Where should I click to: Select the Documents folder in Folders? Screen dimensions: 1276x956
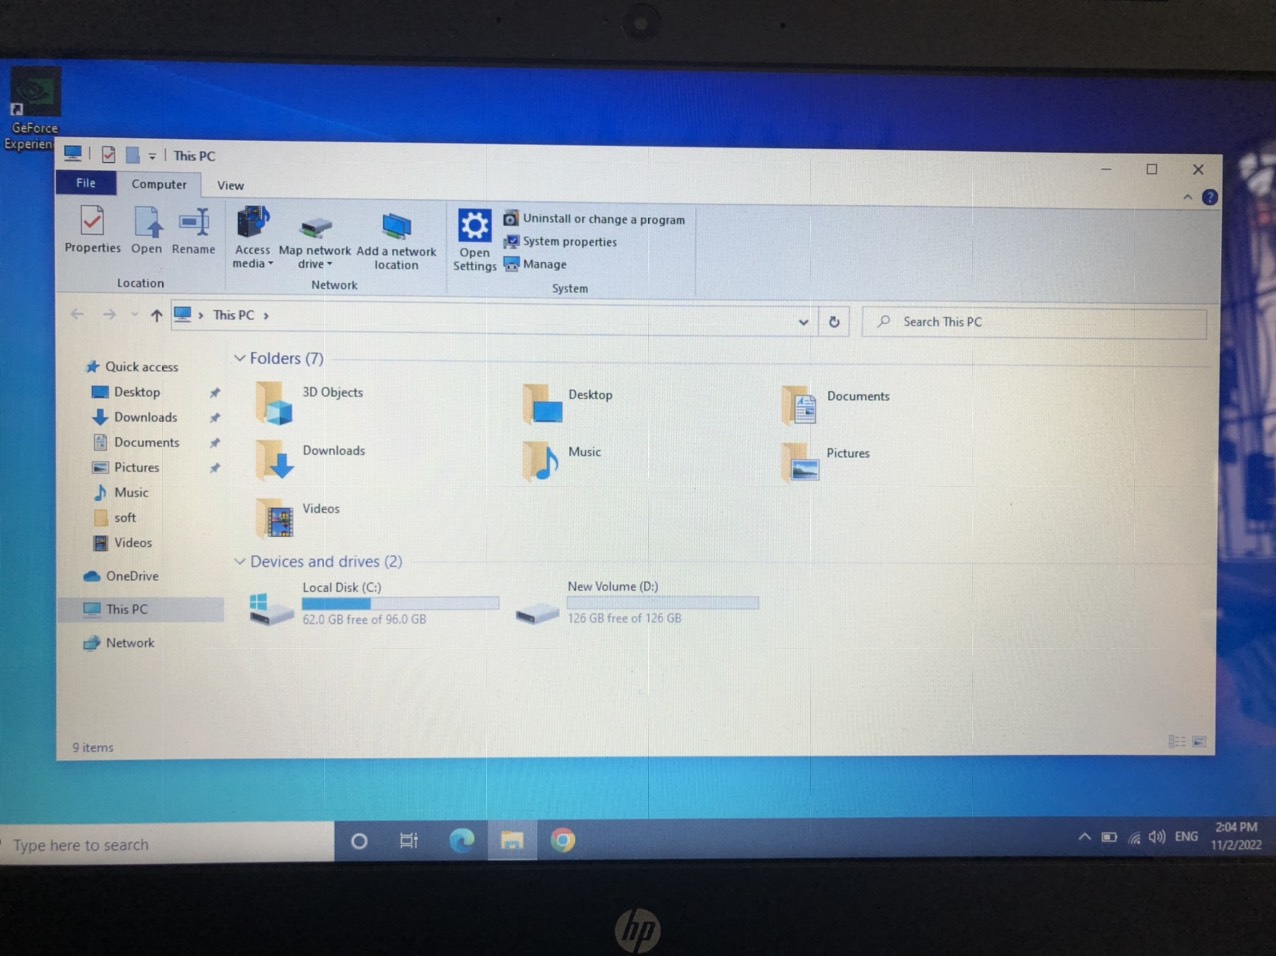pos(836,405)
